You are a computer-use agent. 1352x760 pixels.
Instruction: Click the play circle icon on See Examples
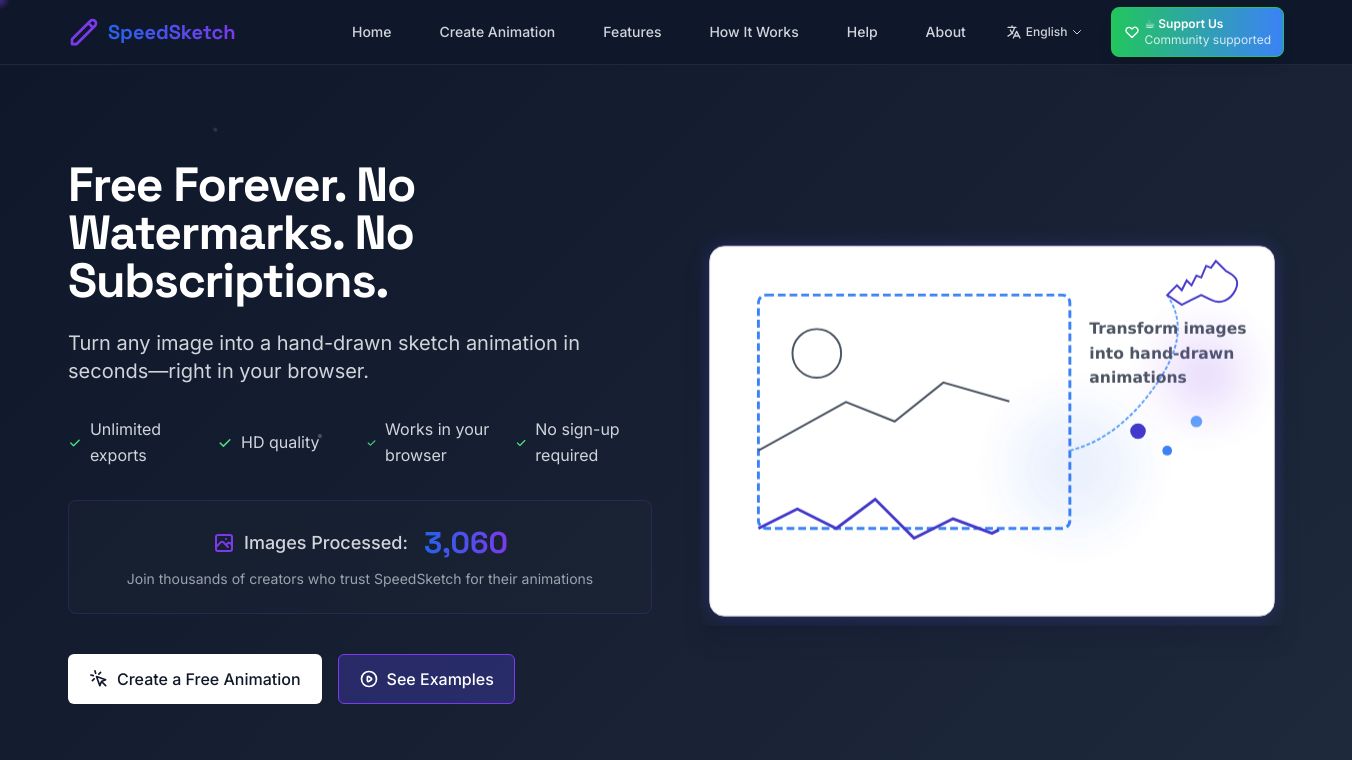(x=369, y=679)
